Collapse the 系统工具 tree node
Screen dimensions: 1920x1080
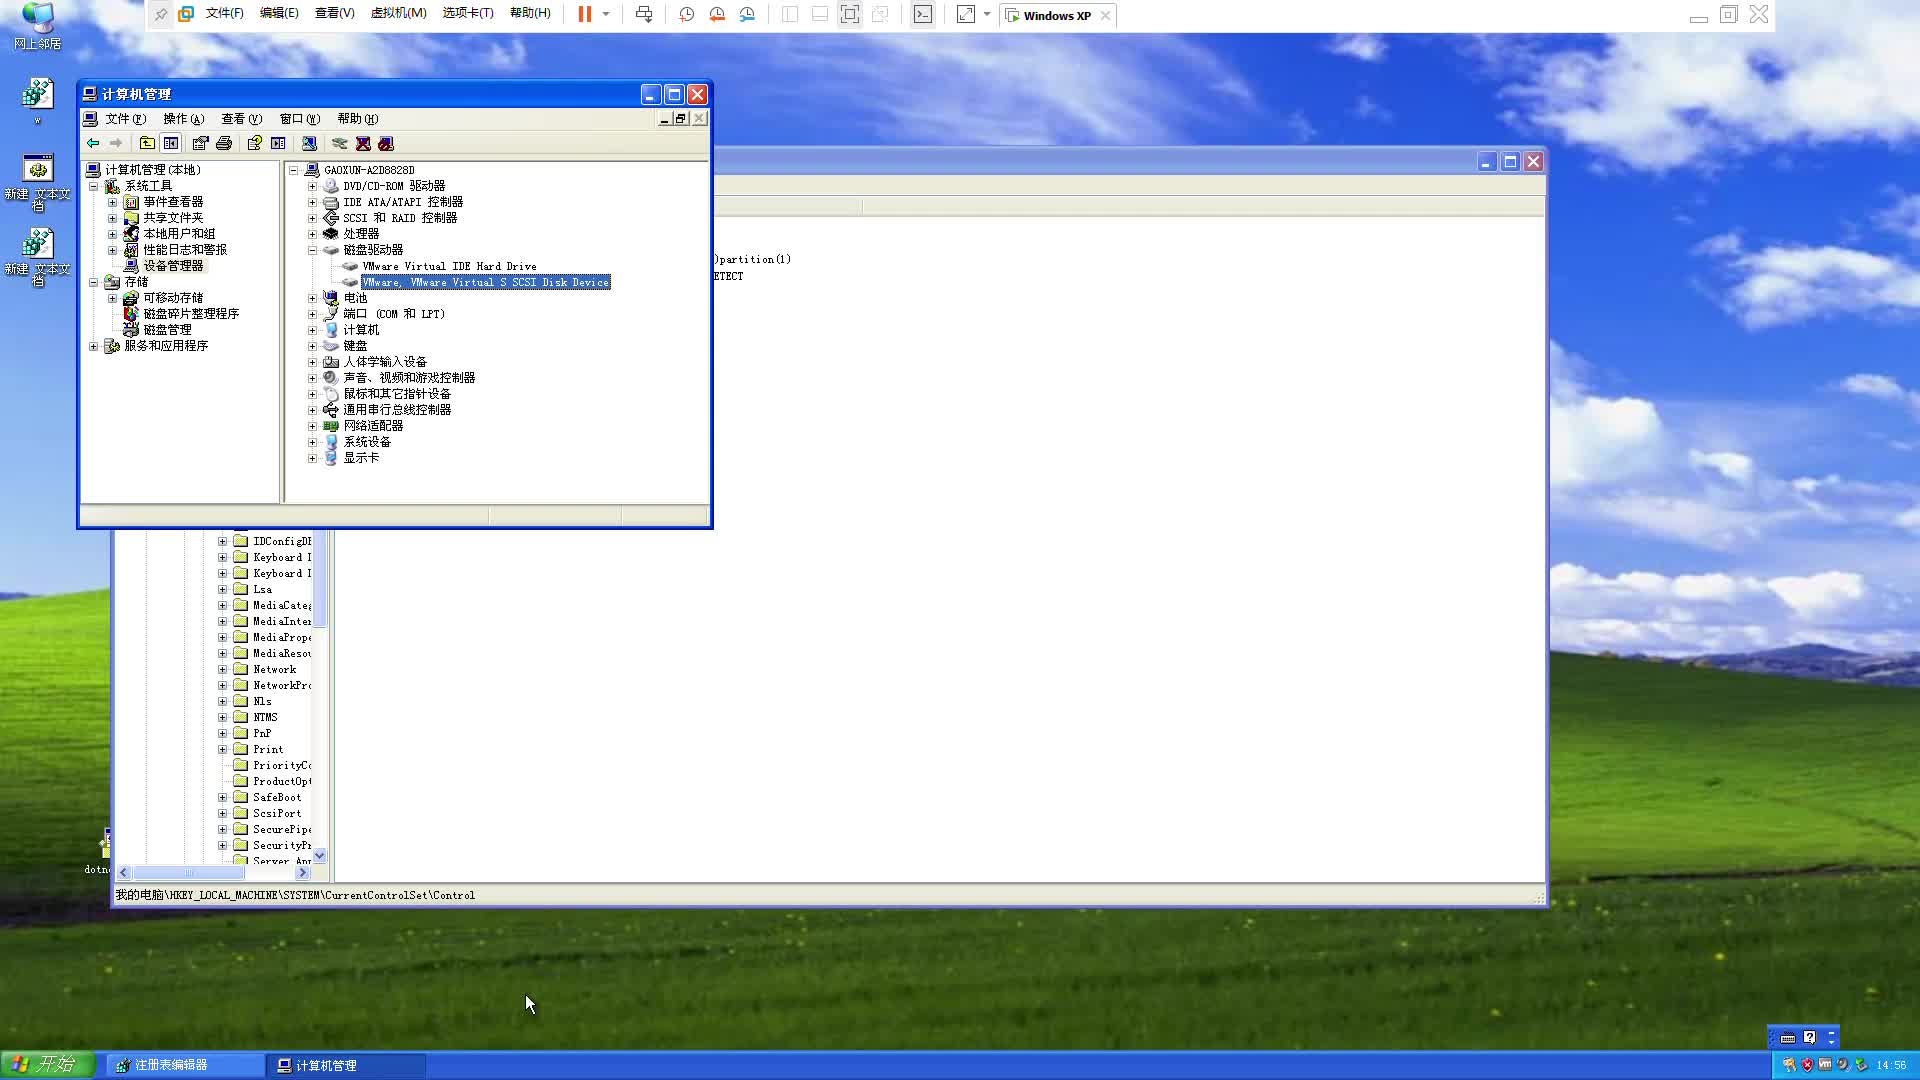point(94,186)
